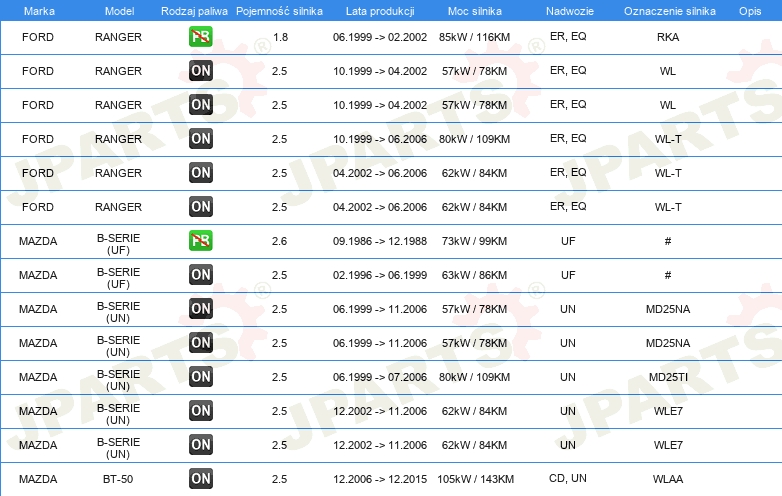
Task: Select the 2.5 capacity cell in the BT-50 row
Action: click(x=279, y=479)
